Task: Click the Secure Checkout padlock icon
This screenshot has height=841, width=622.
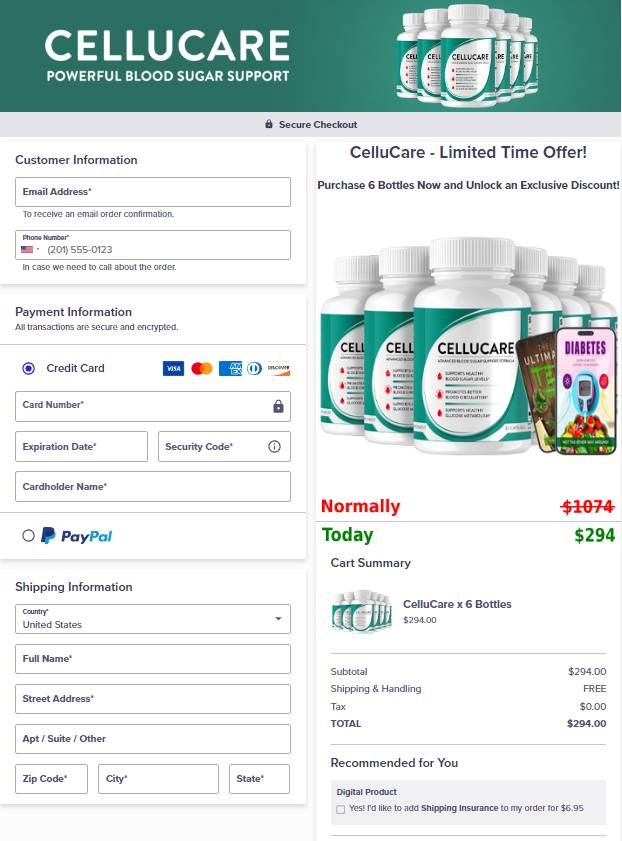Action: 269,124
